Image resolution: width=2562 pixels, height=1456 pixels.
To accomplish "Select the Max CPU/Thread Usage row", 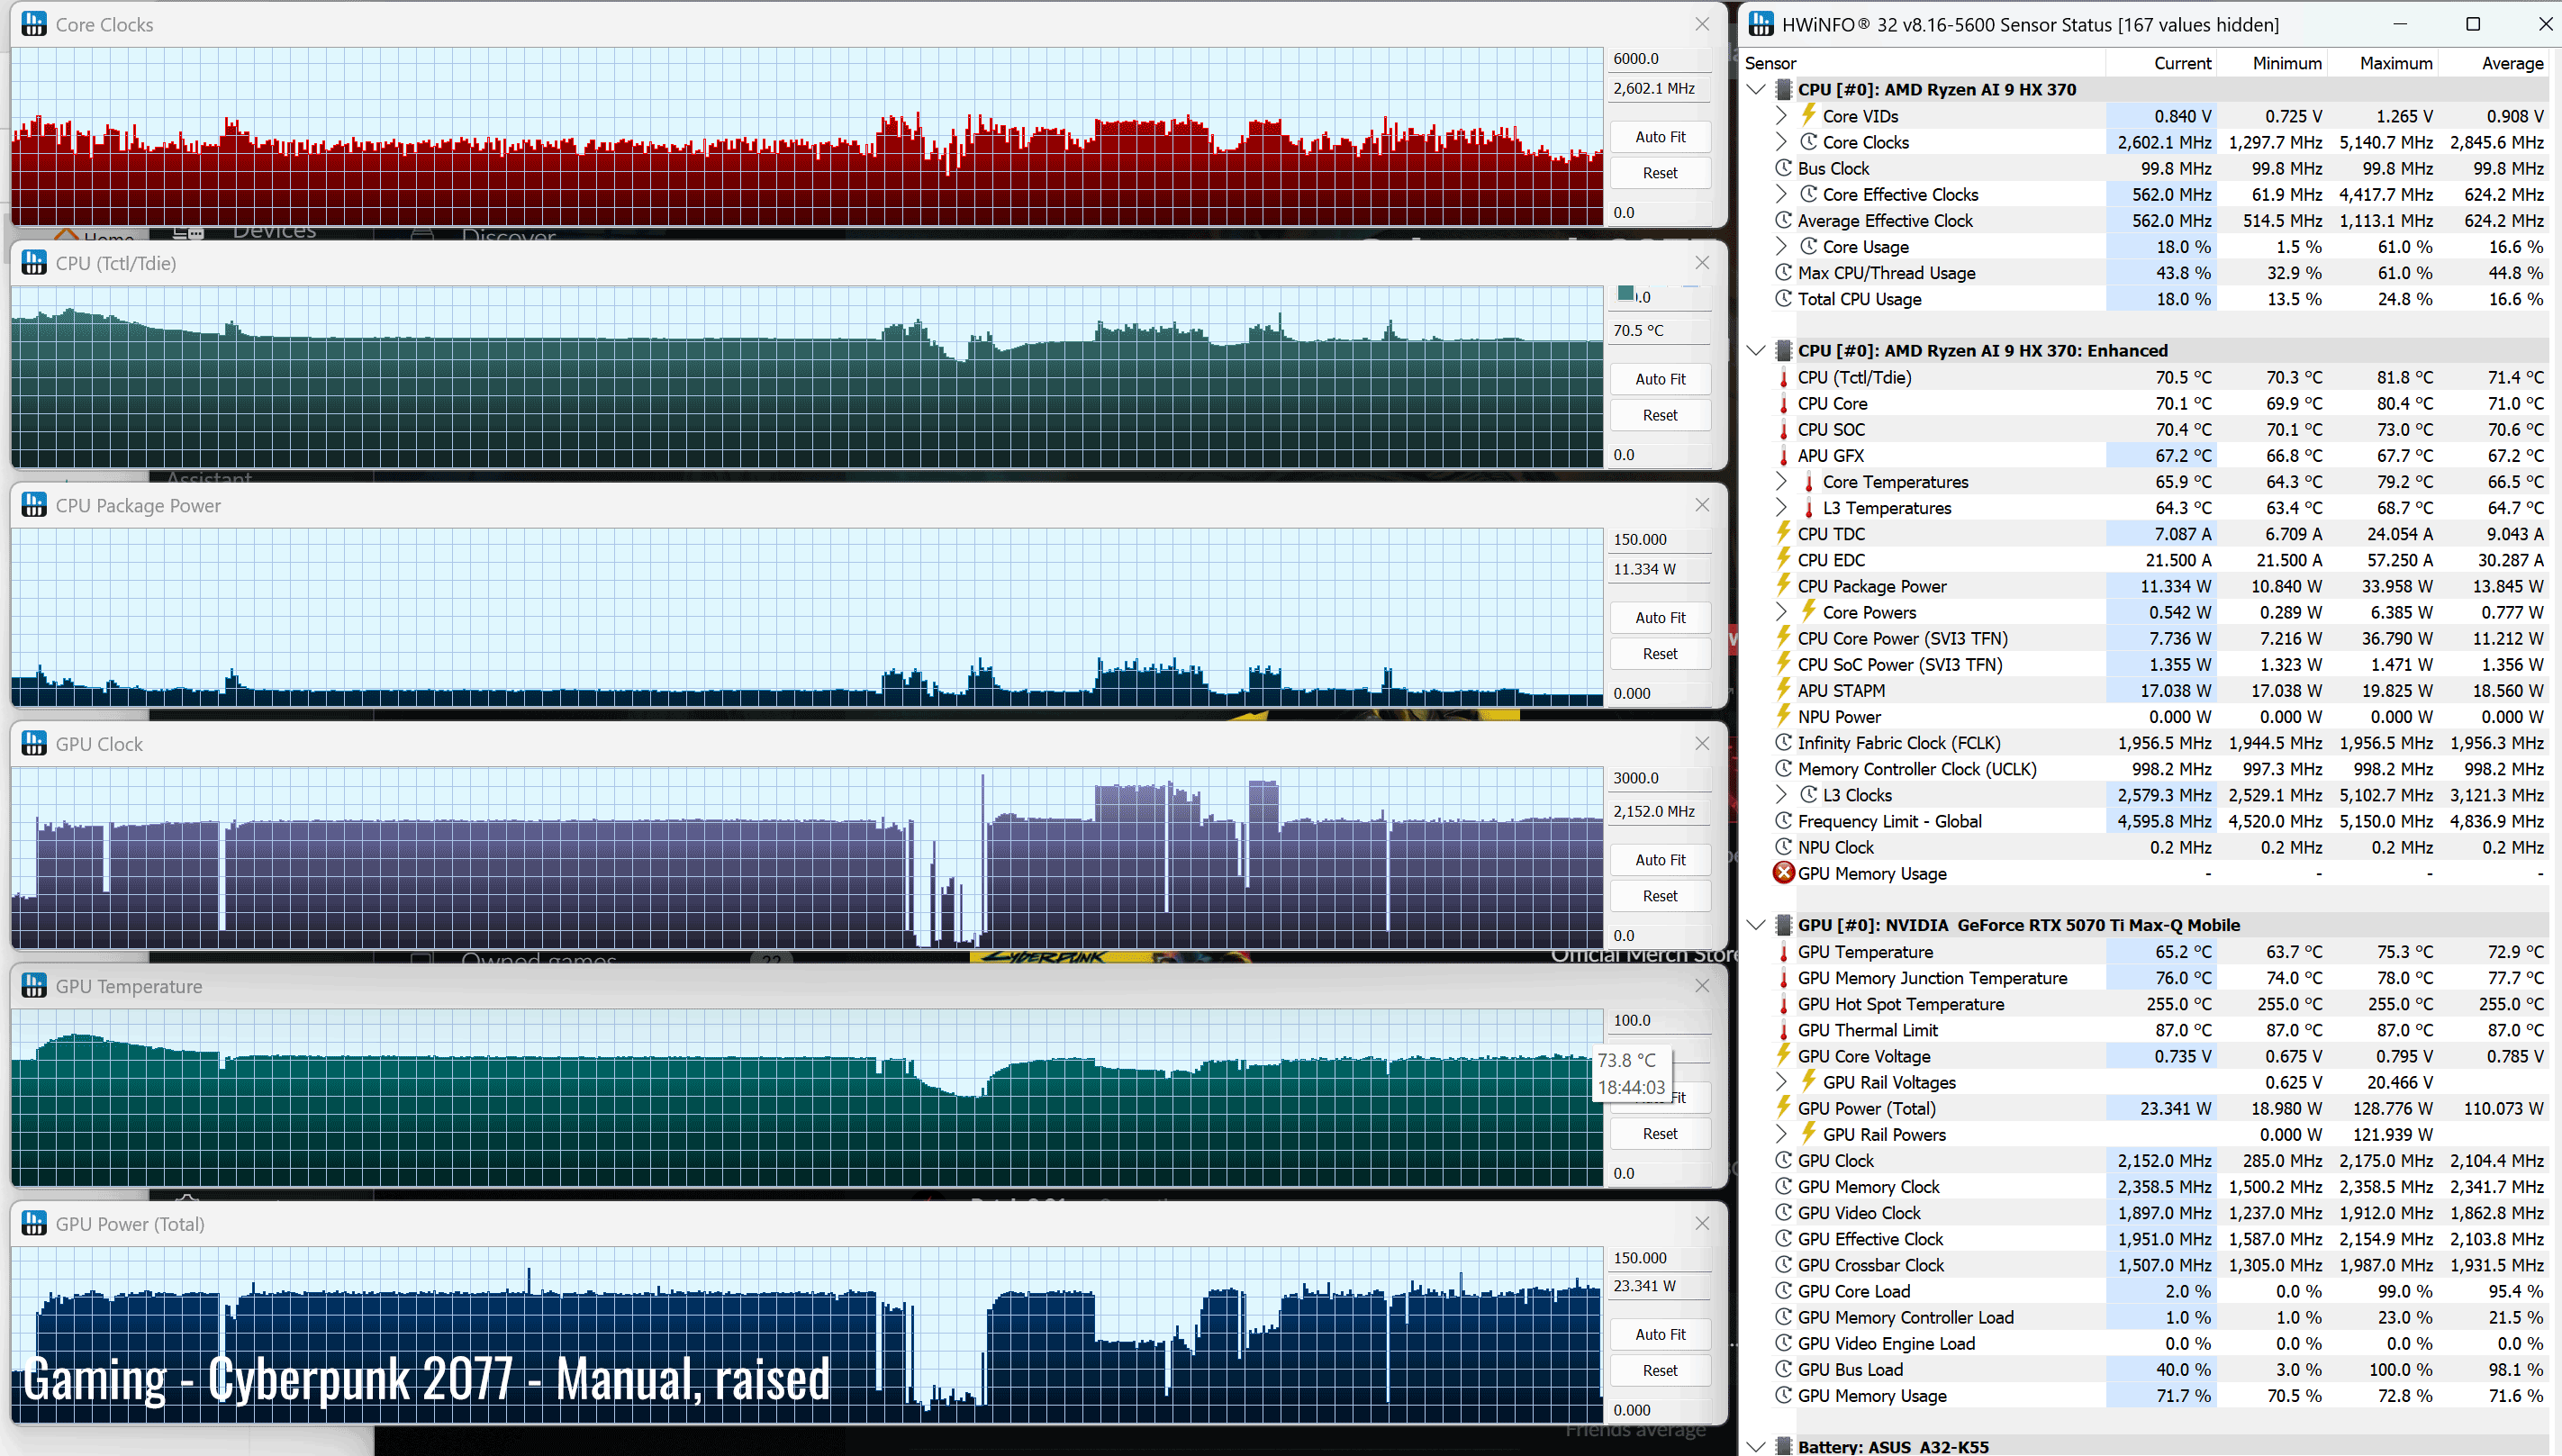I will [2160, 272].
